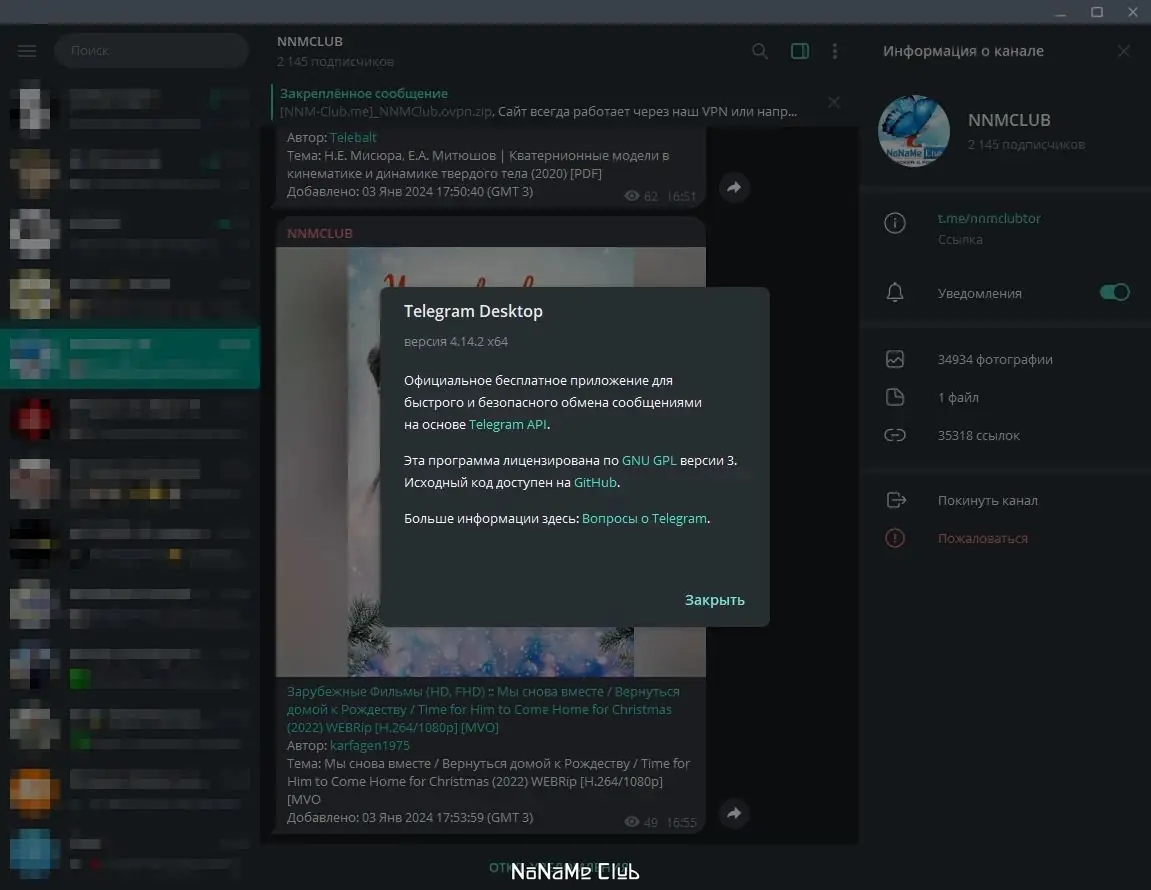The height and width of the screenshot is (890, 1151).
Task: Open the NNMCLUB channel avatar
Action: tap(914, 131)
